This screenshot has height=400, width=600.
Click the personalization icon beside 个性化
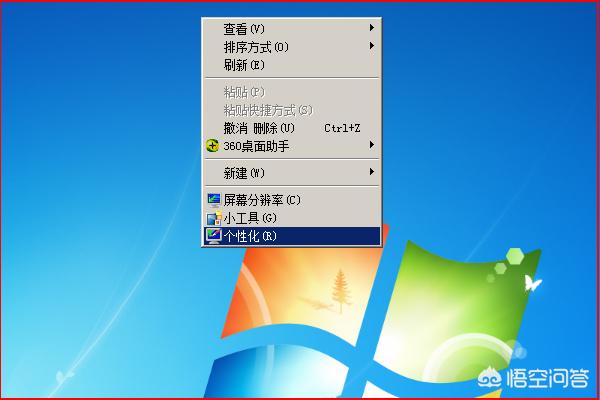(x=213, y=236)
